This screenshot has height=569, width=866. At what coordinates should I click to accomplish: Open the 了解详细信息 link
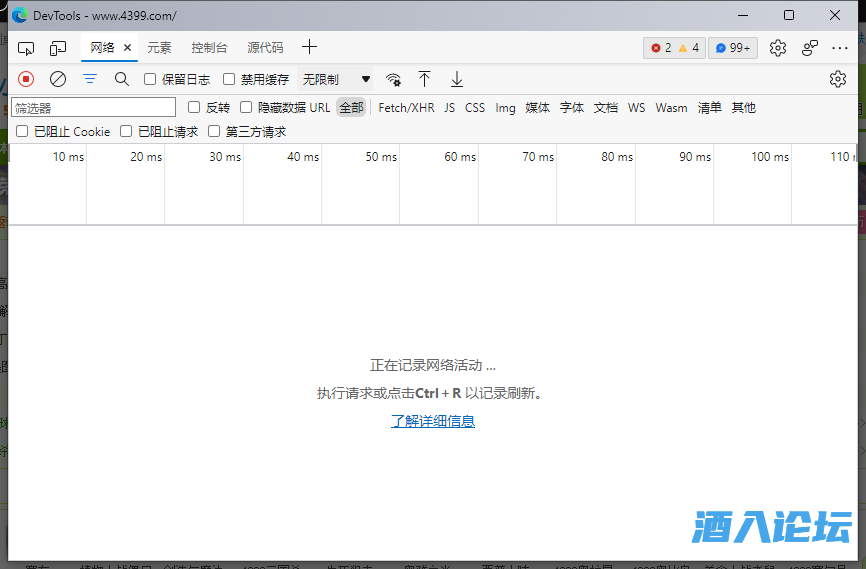tap(433, 421)
